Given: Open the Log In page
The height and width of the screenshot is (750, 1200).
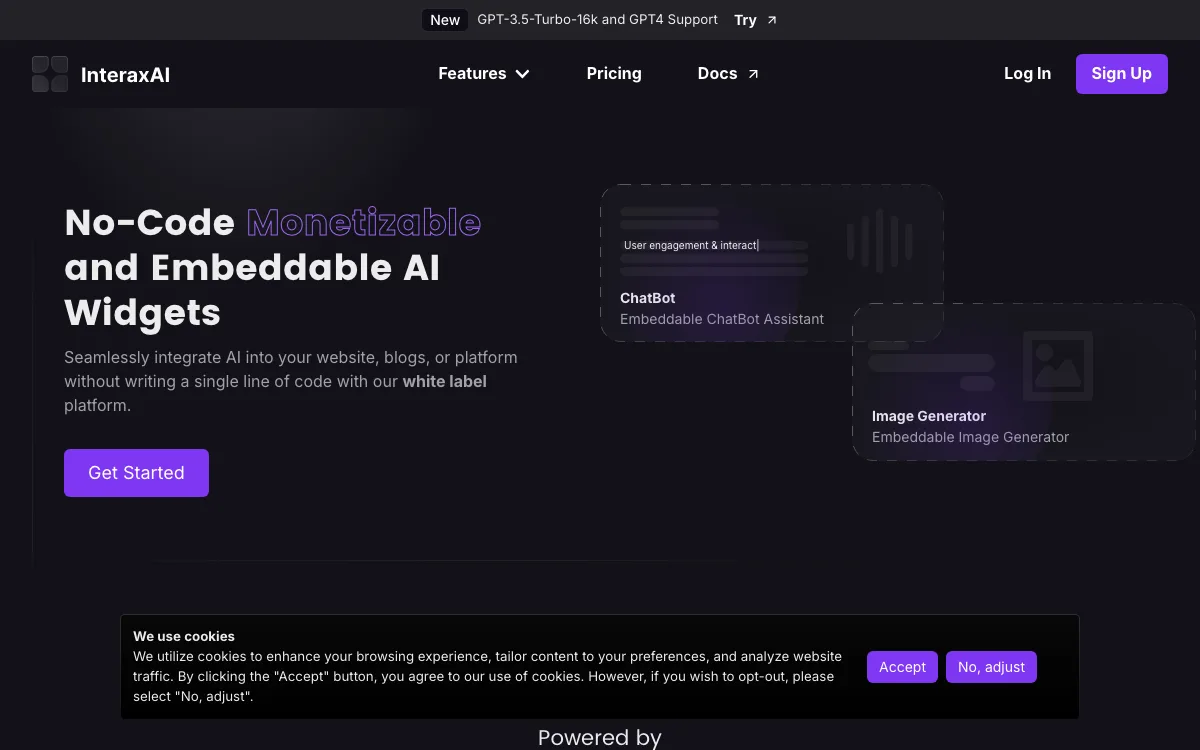Looking at the screenshot, I should [x=1027, y=74].
